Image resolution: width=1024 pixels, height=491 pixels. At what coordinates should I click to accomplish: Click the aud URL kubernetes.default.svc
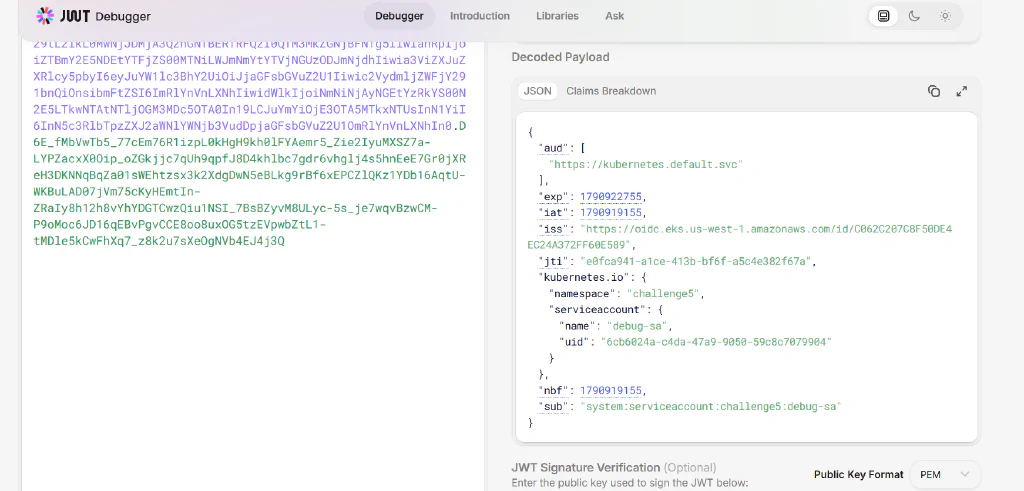coord(646,165)
